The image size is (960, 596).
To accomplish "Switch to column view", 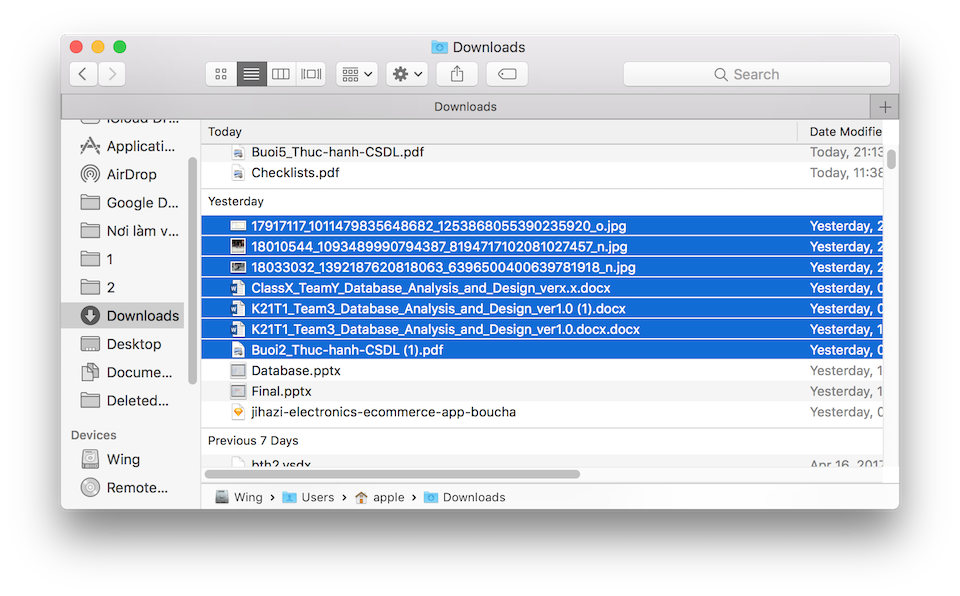I will click(281, 73).
